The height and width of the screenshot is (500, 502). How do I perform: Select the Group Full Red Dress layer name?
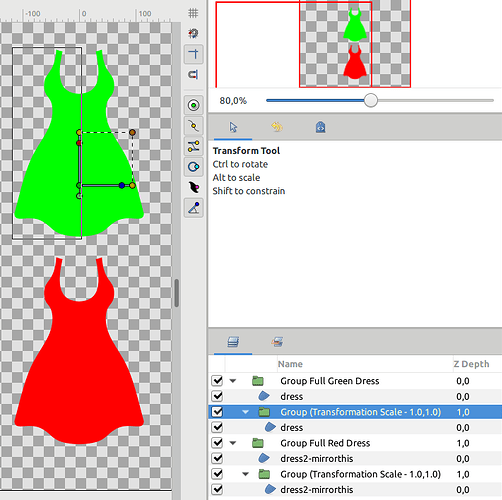click(x=325, y=443)
